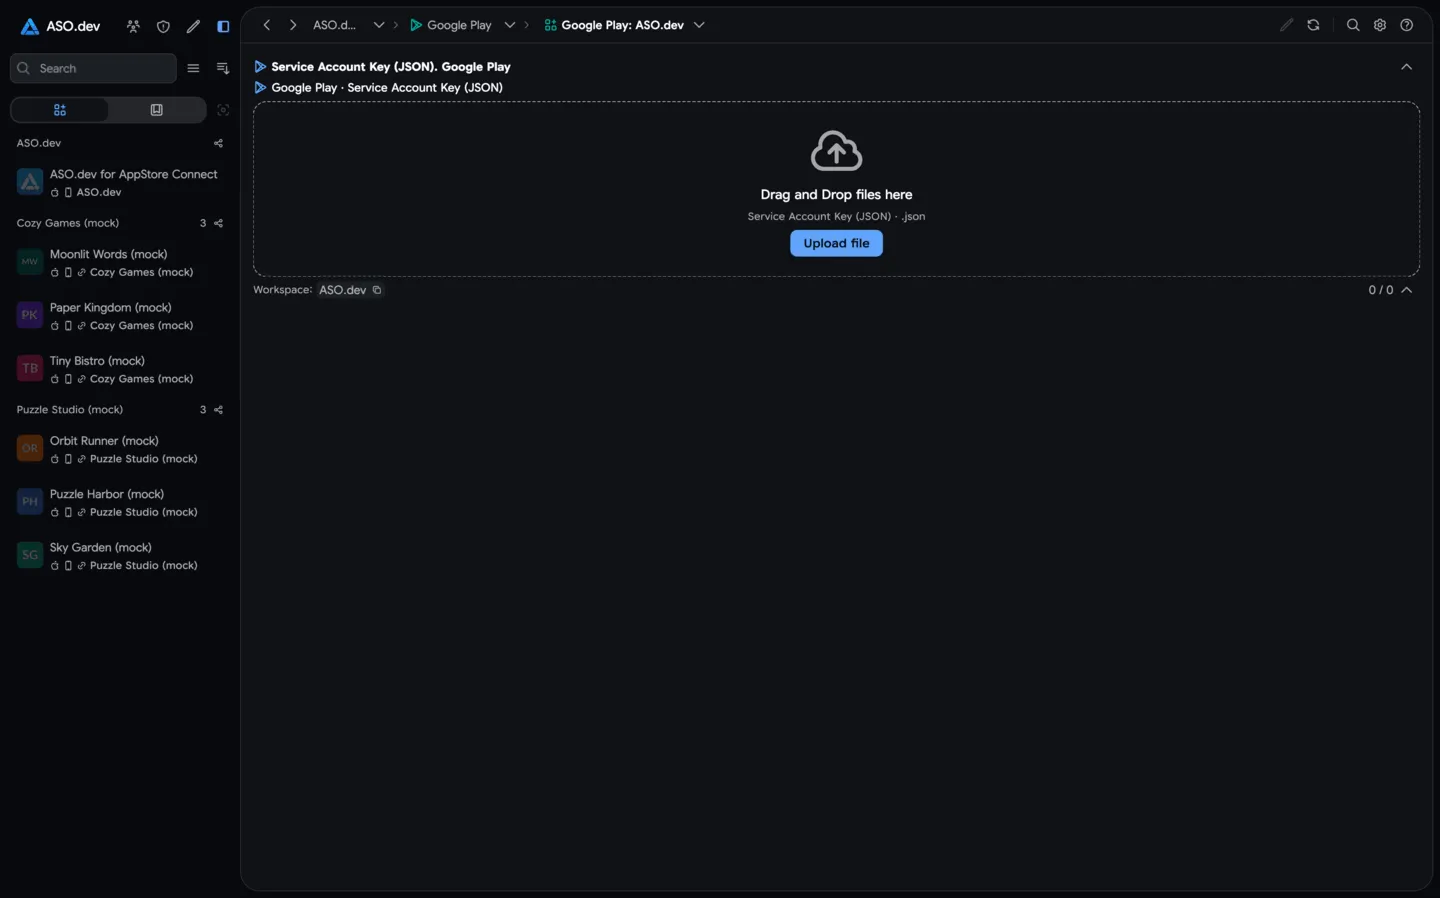Select Moonlit Words (mock) app
The width and height of the screenshot is (1440, 898).
pos(120,262)
